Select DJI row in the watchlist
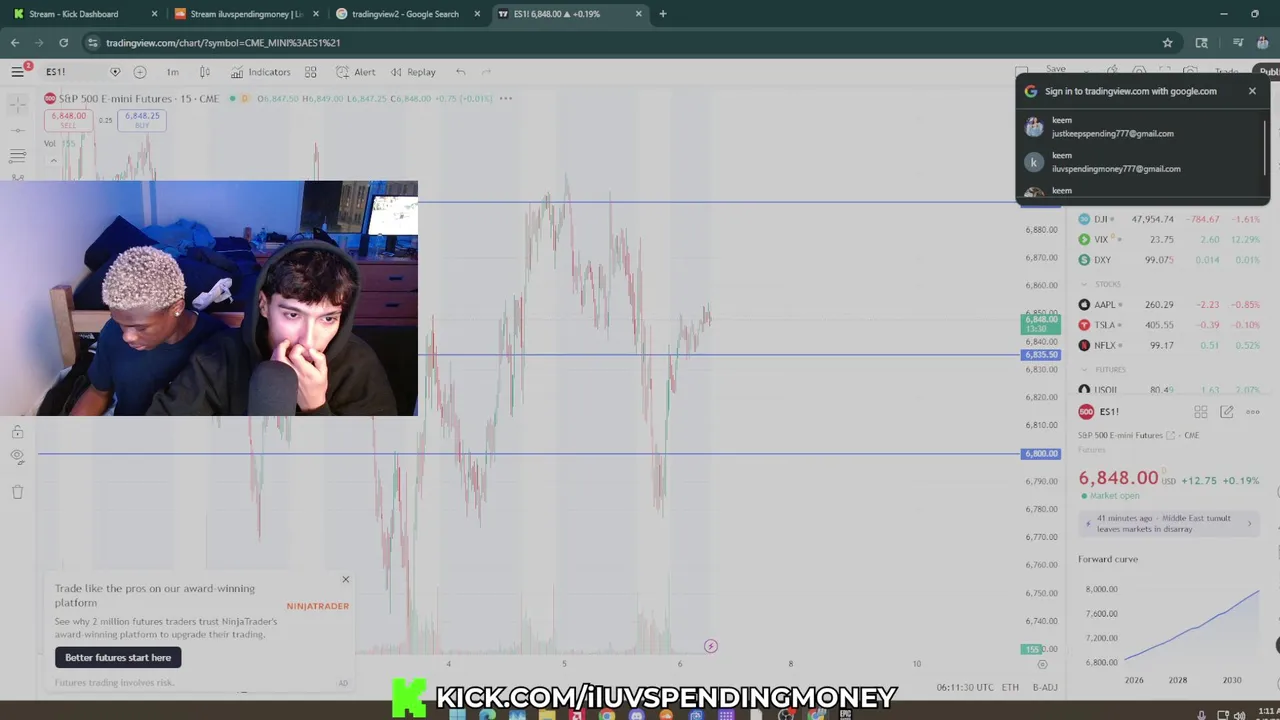Screen dimensions: 1280x720 click(x=1168, y=219)
